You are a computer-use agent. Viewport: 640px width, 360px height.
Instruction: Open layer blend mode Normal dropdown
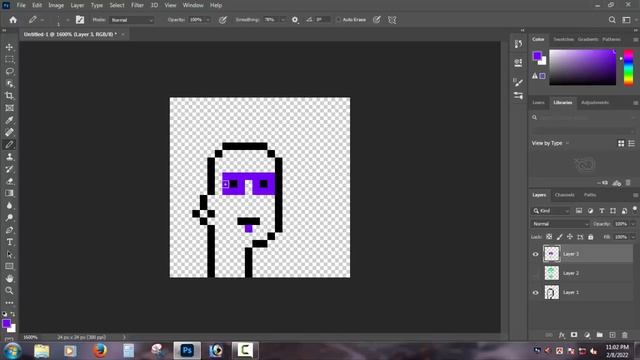560,224
